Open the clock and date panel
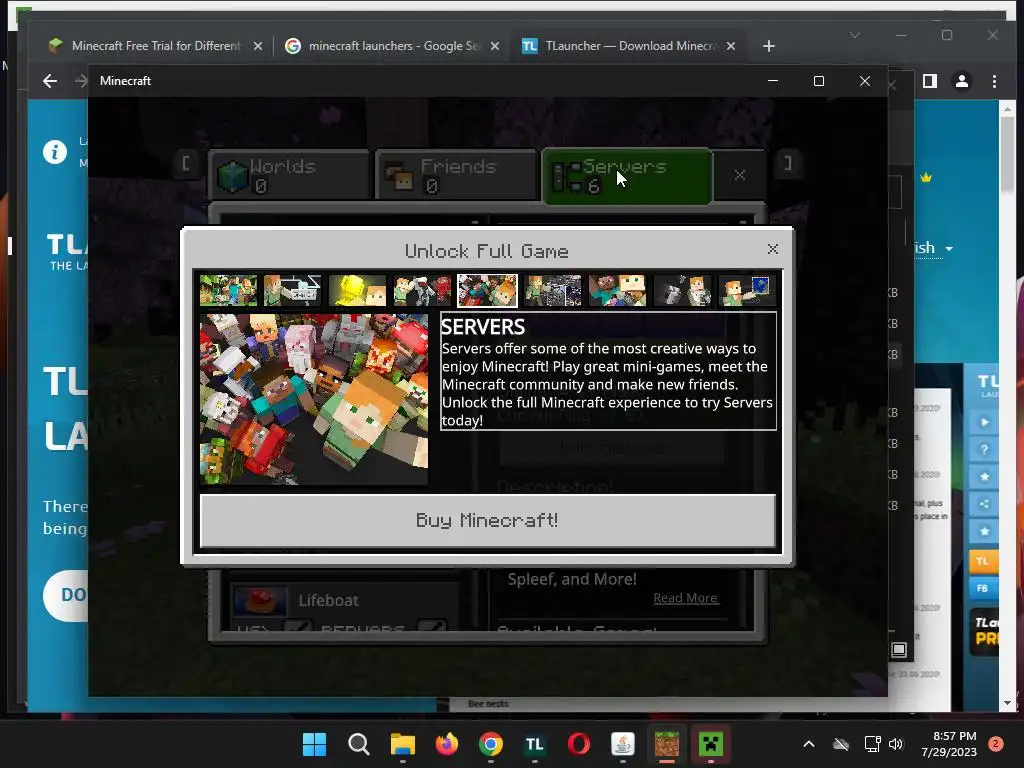The height and width of the screenshot is (768, 1024). click(x=949, y=744)
